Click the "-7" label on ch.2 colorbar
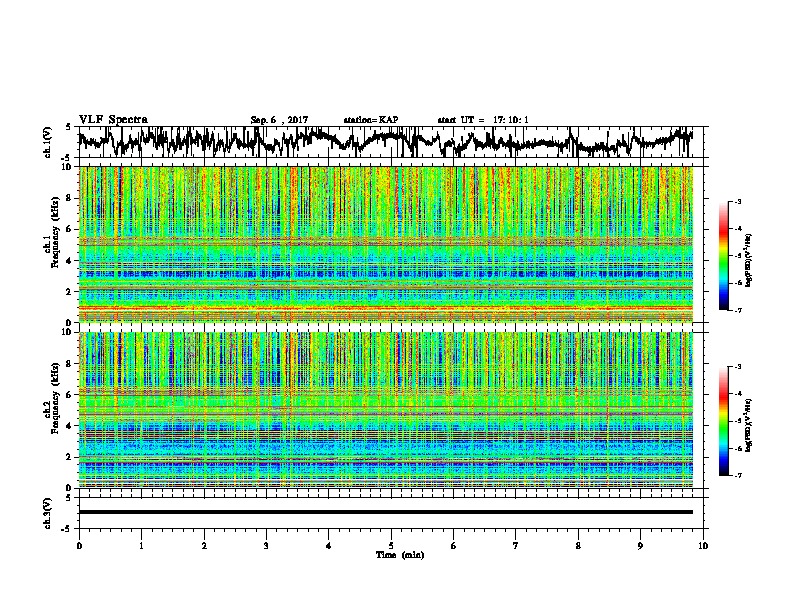This screenshot has height=612, width=792. tap(737, 475)
